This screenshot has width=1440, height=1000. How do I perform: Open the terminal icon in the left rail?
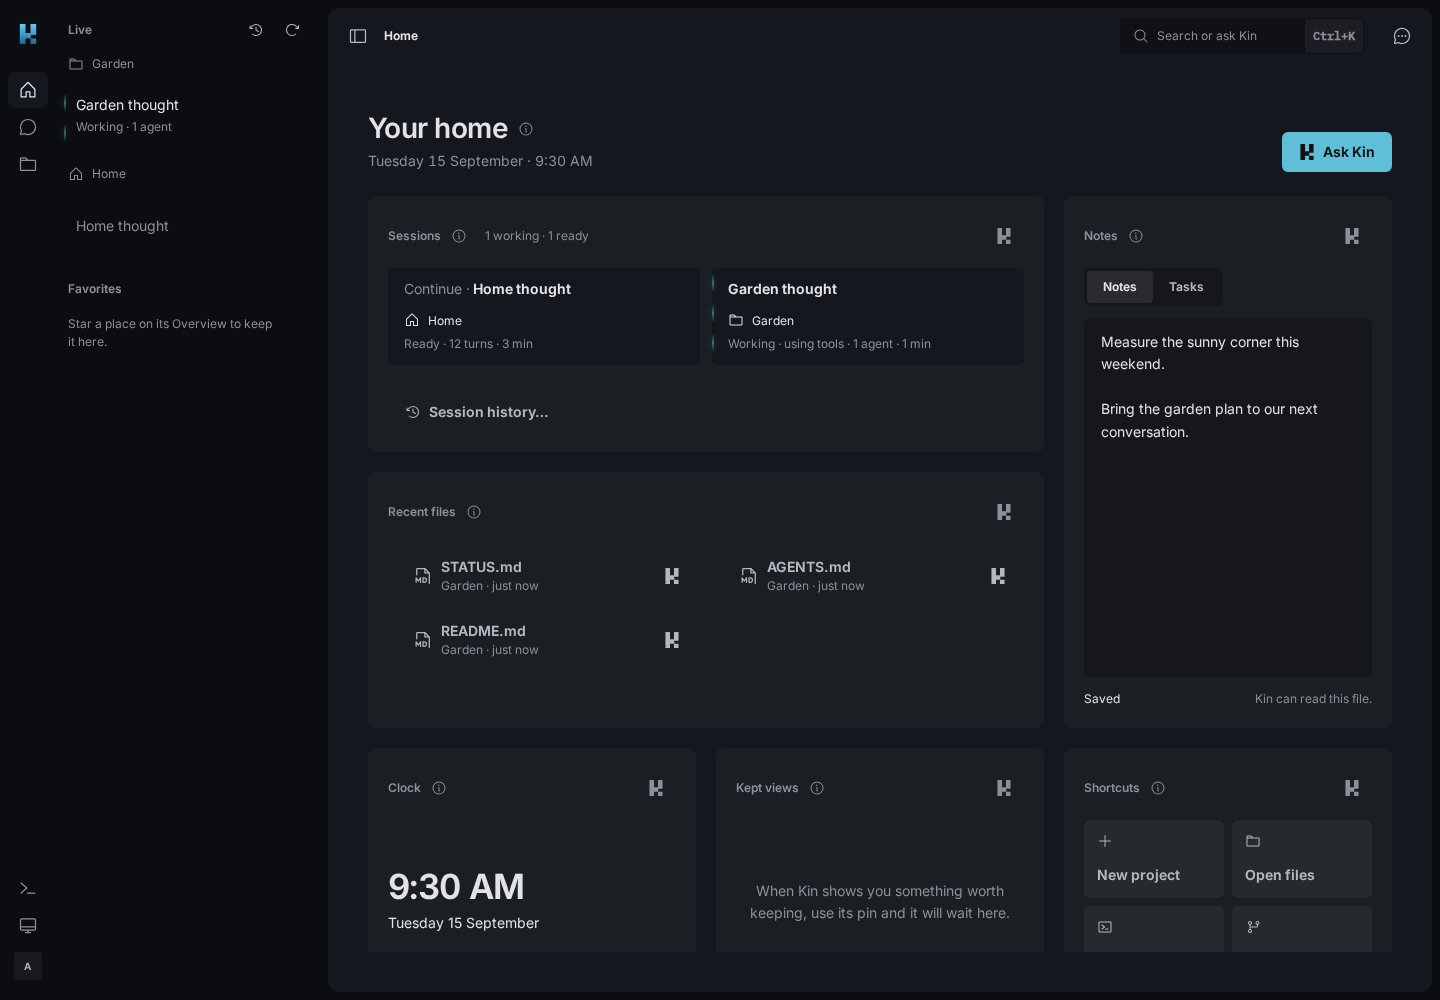(x=28, y=888)
